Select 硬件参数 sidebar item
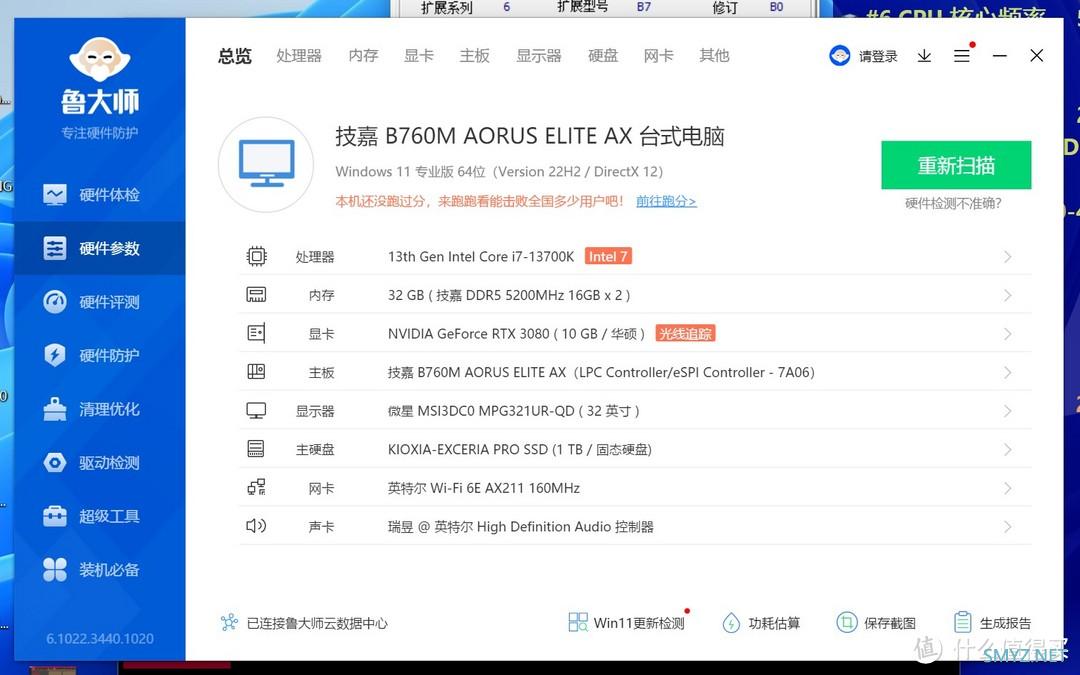This screenshot has width=1080, height=675. pyautogui.click(x=99, y=248)
